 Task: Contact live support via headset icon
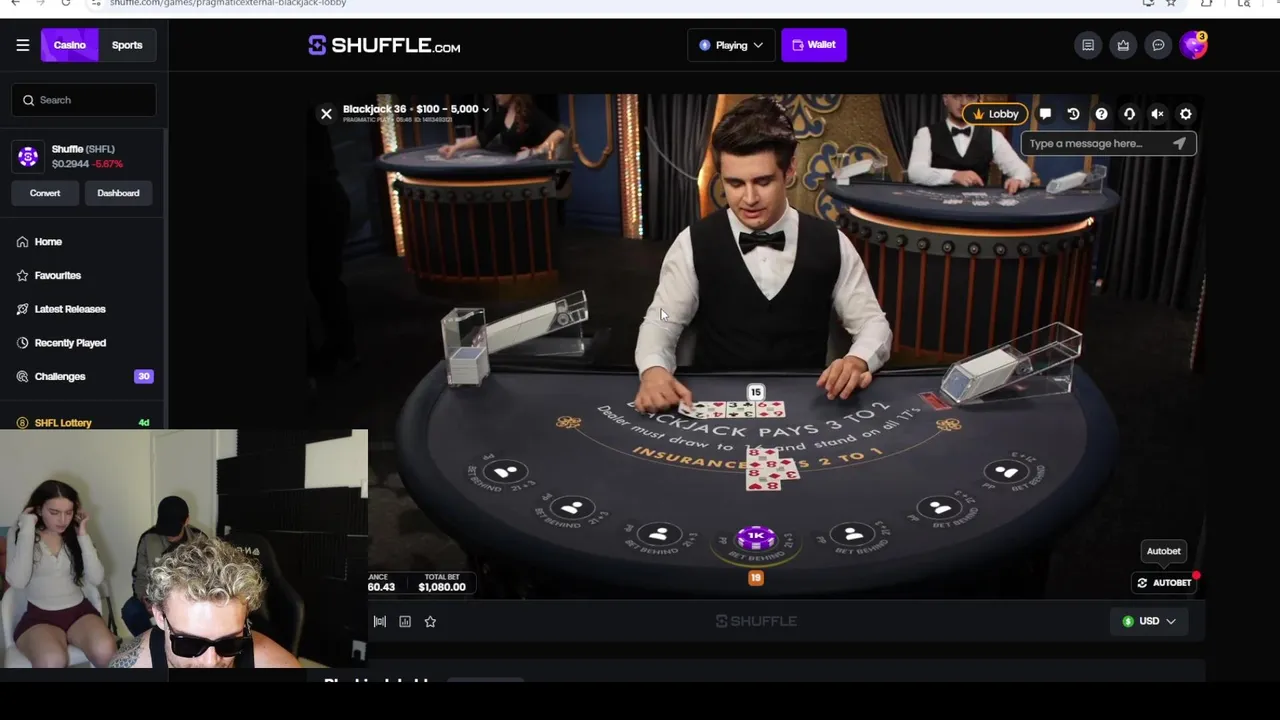click(x=1129, y=114)
